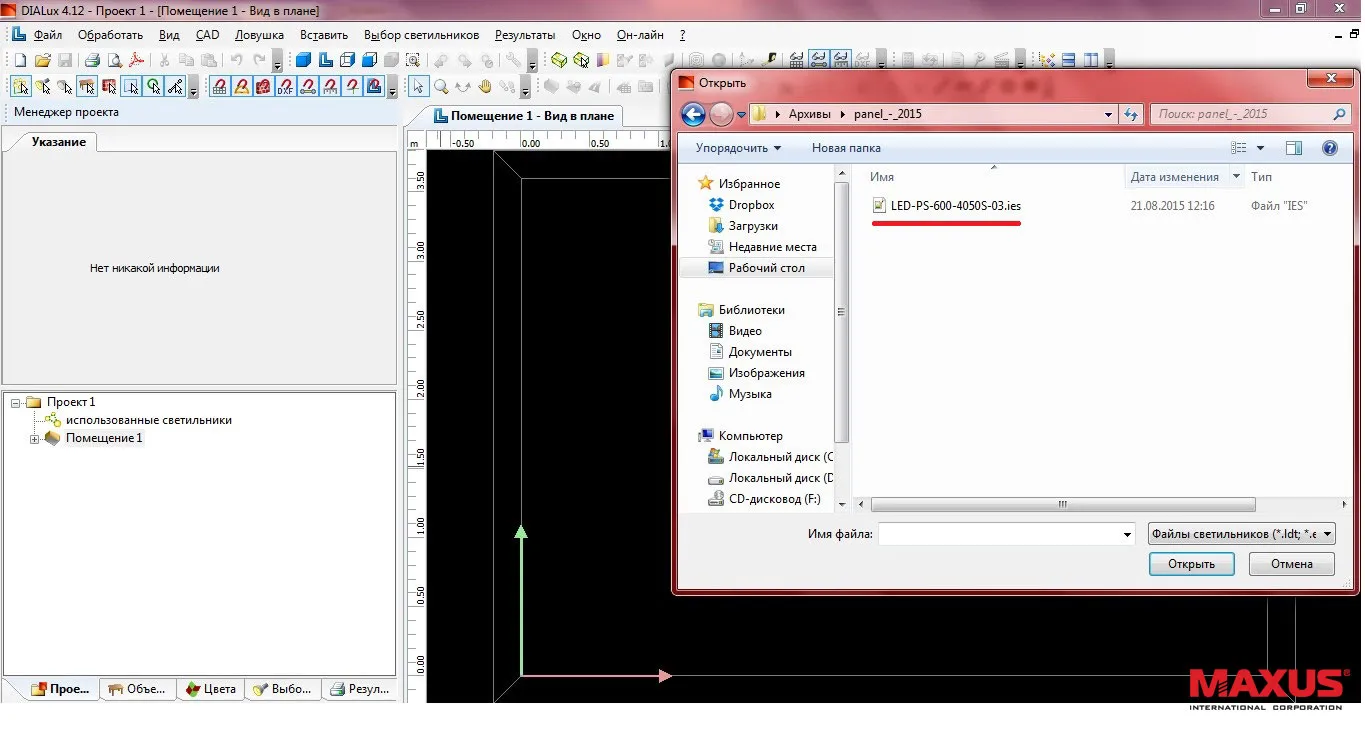Click the Открыть button
Image resolution: width=1365 pixels, height=730 pixels.
point(1191,564)
